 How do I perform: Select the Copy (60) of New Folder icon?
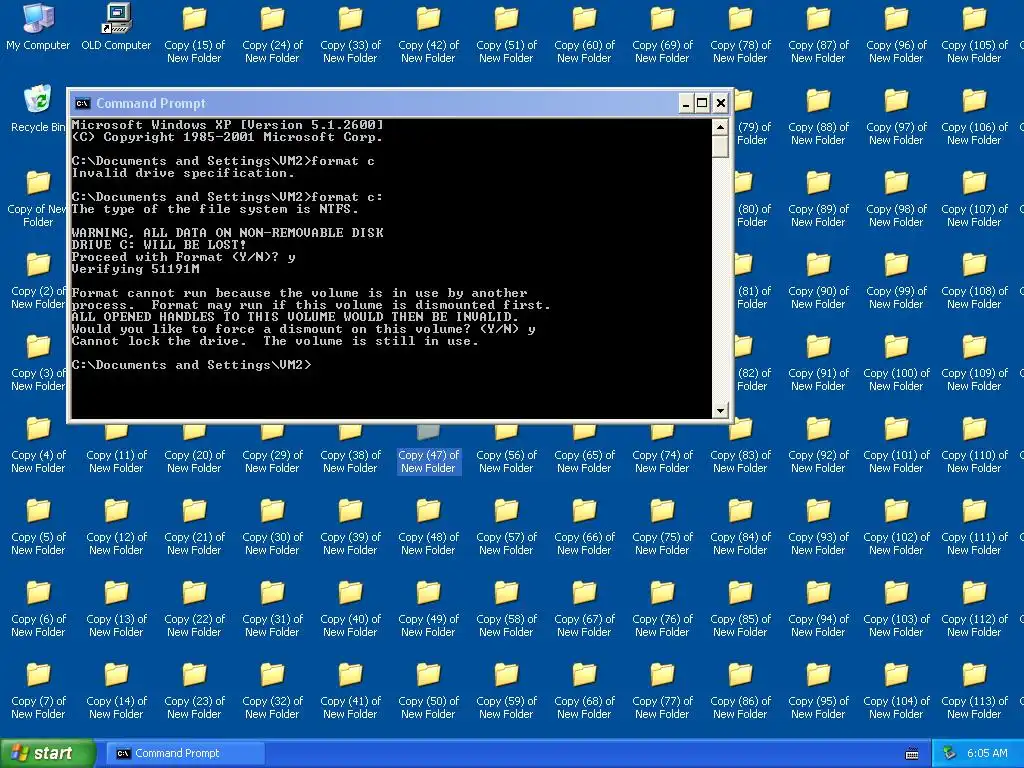584,36
